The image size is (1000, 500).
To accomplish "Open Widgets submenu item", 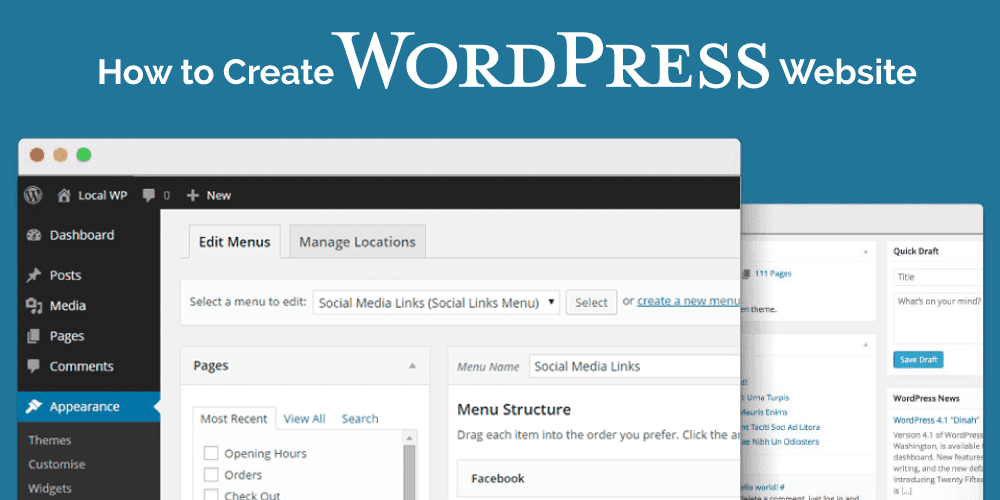I will [50, 489].
